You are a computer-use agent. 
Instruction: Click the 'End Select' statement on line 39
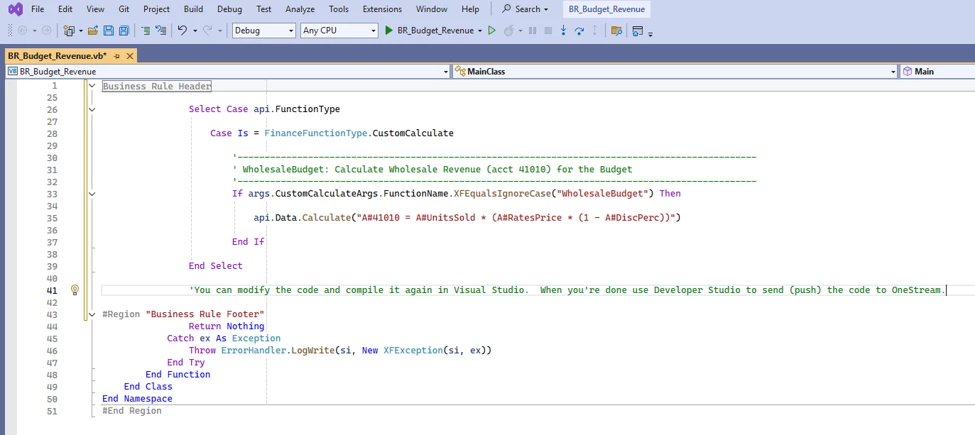(x=216, y=265)
